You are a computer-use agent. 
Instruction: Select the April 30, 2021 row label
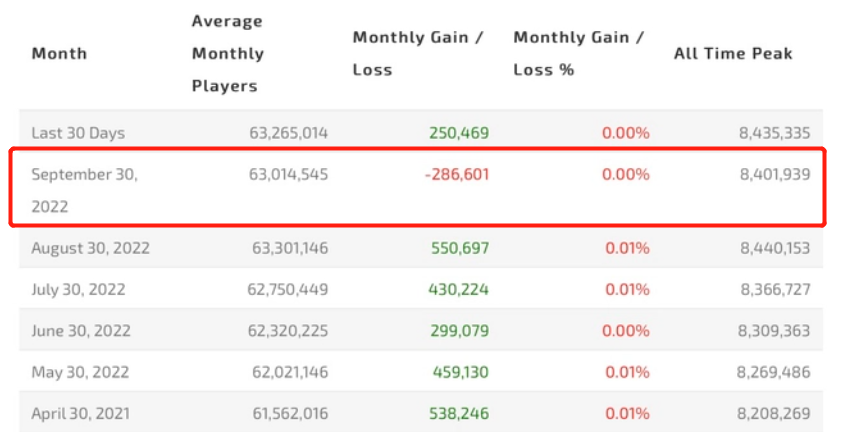pyautogui.click(x=80, y=413)
